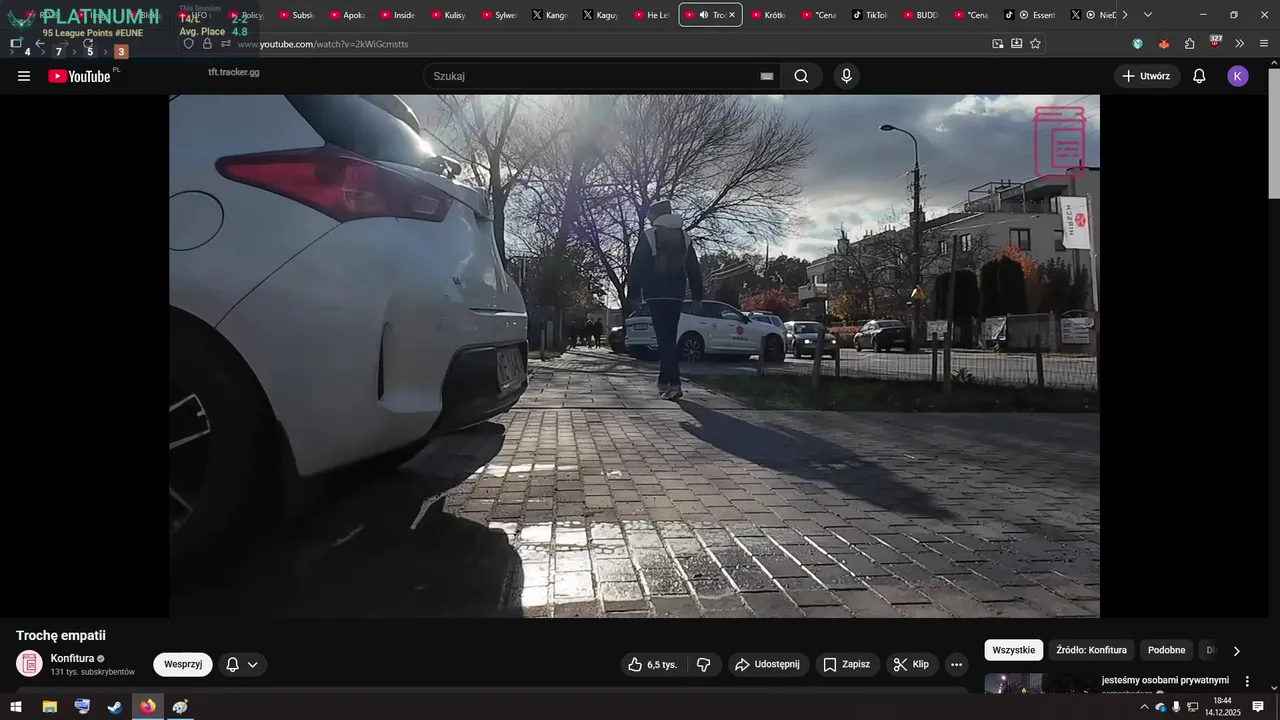Open the YouTube guide hamburger menu
Screen dimensions: 1280x720
pyautogui.click(x=24, y=76)
